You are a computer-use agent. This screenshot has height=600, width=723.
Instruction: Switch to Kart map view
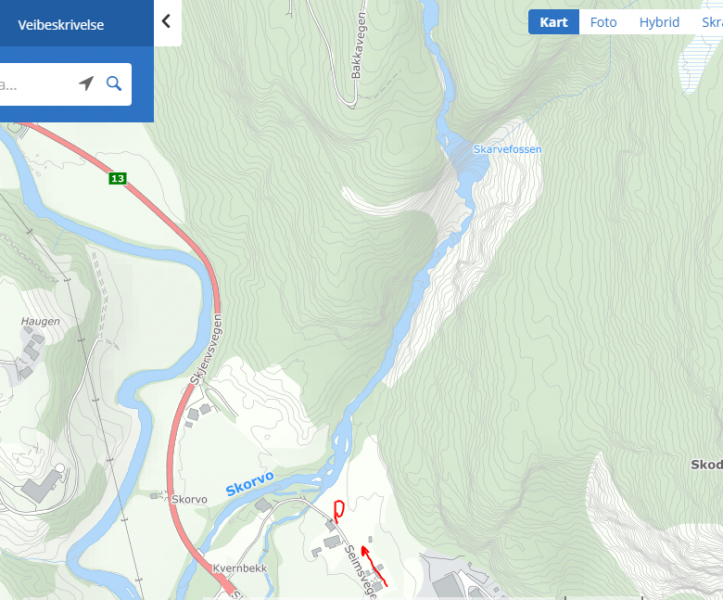pos(553,22)
